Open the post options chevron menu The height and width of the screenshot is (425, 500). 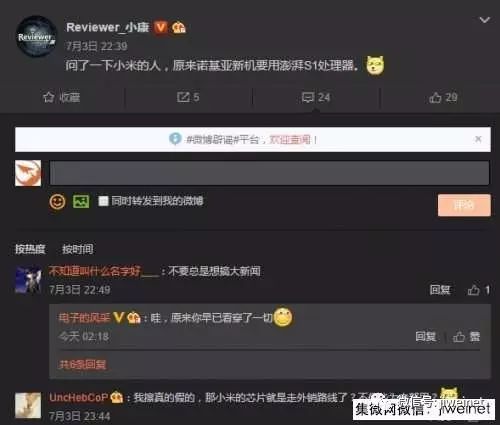point(484,20)
